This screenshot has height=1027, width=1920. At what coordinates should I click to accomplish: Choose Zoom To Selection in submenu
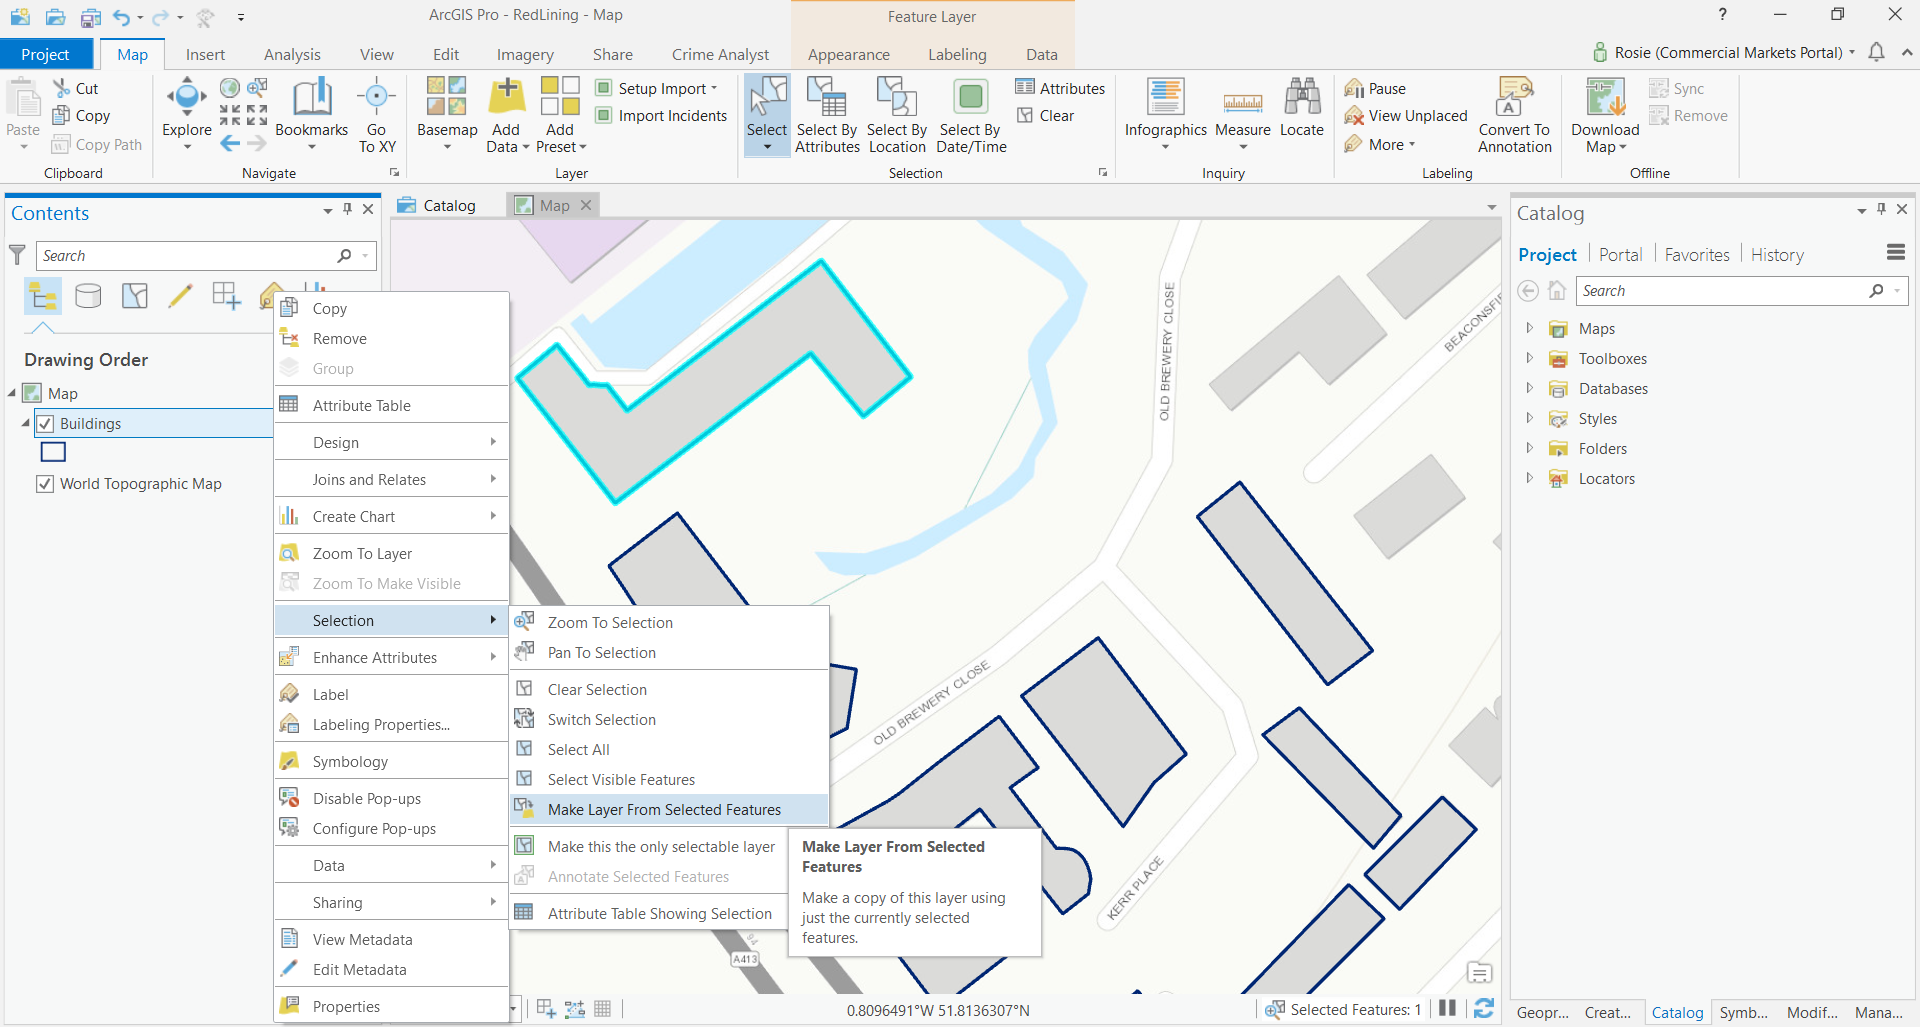pyautogui.click(x=669, y=623)
